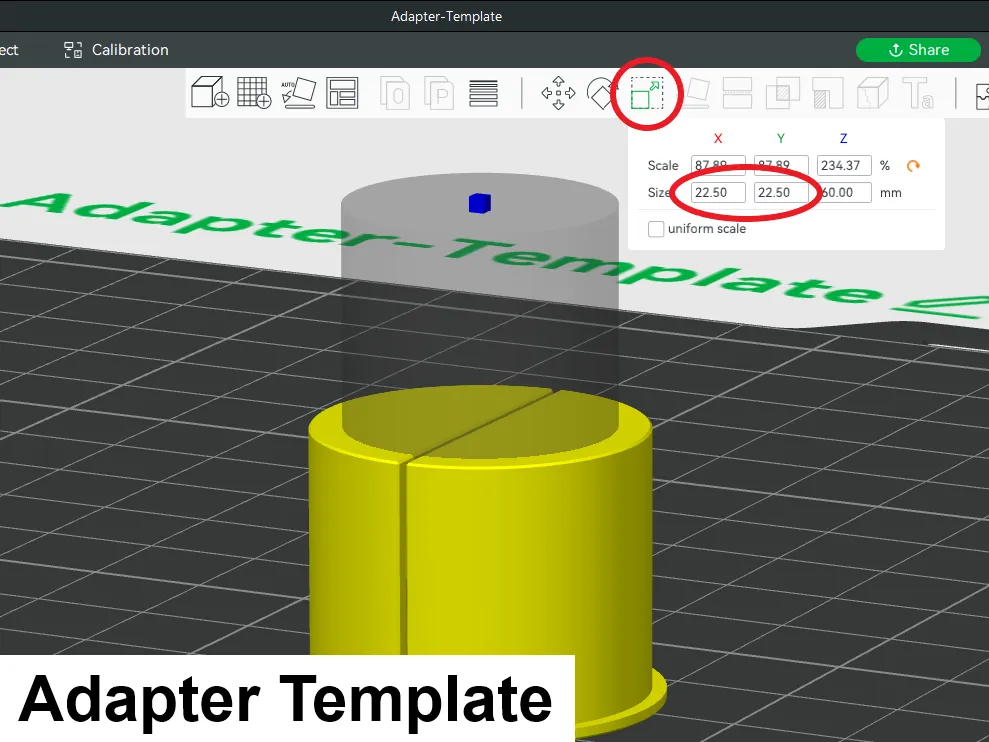Image resolution: width=989 pixels, height=742 pixels.
Task: Select the yellow adapter cylinder model
Action: click(x=480, y=560)
